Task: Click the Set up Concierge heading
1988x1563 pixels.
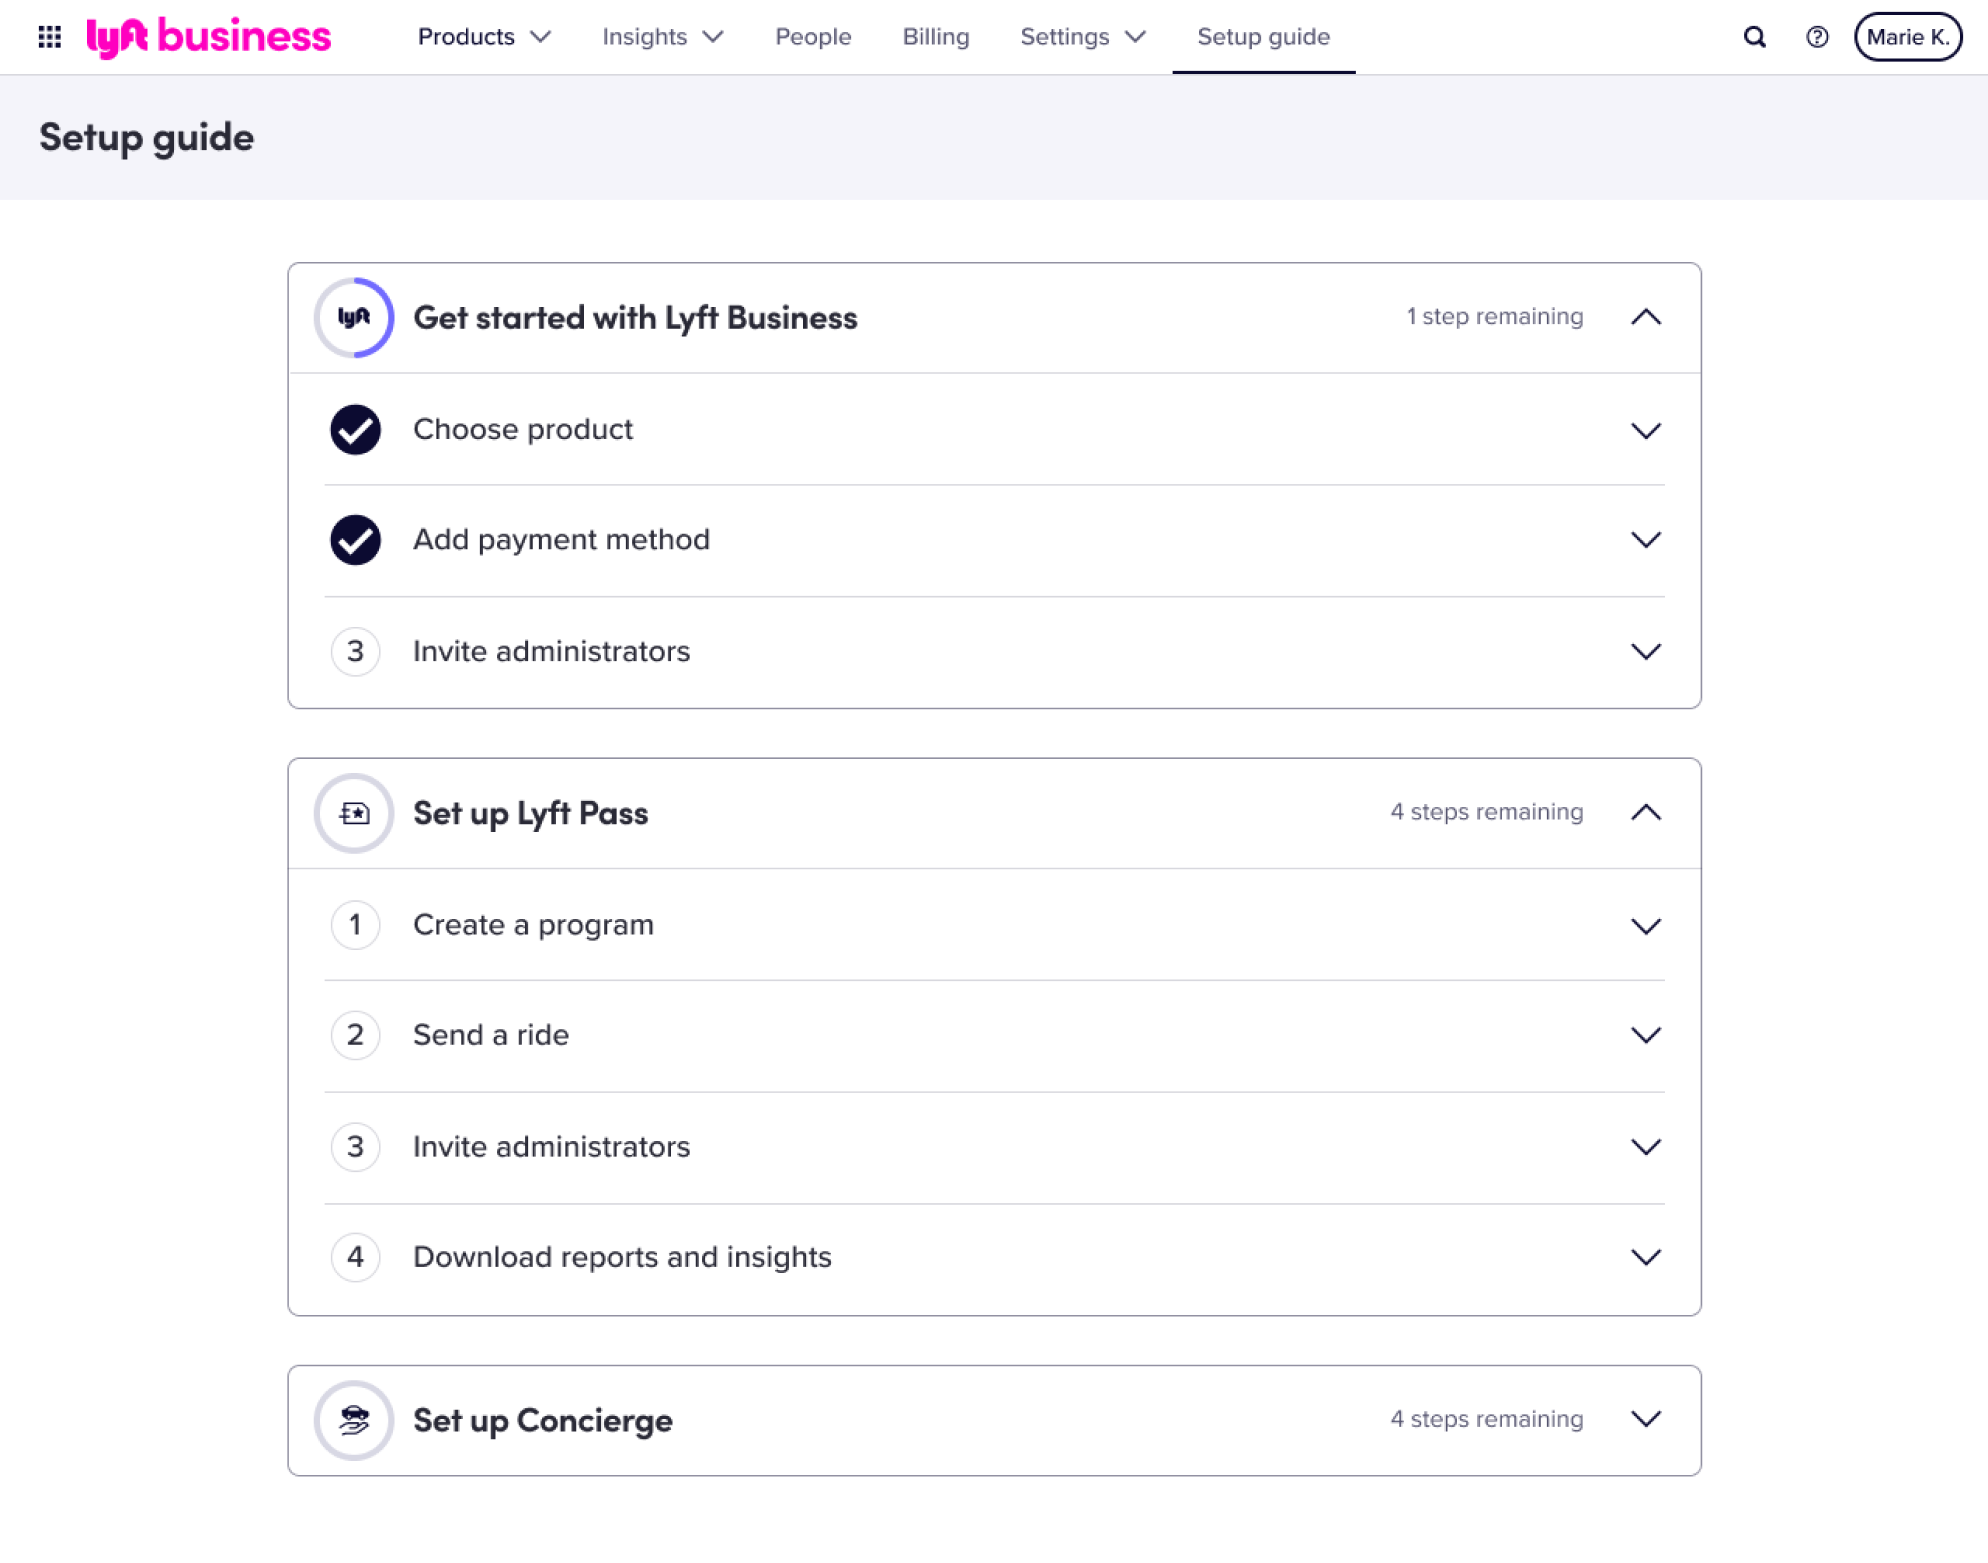Action: click(542, 1420)
